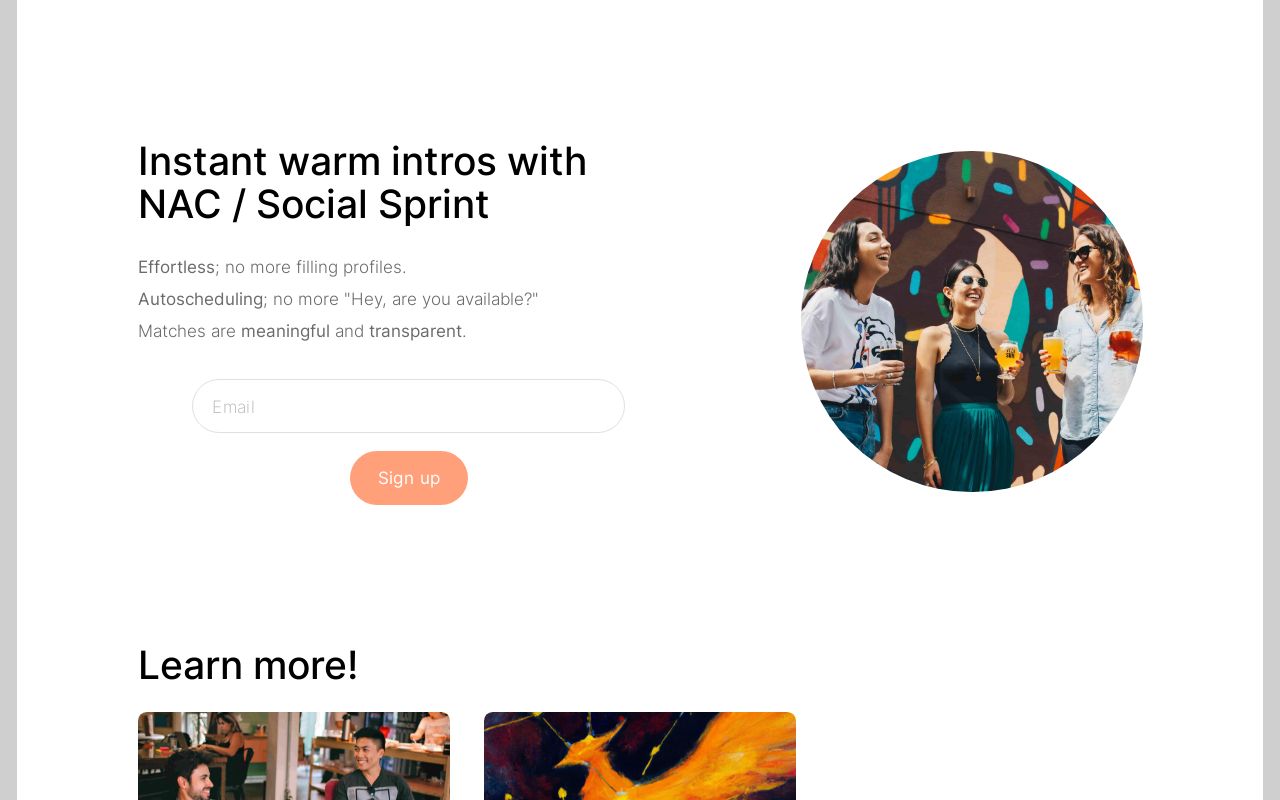
Task: Click the 'Learn more!' heading
Action: 248,665
